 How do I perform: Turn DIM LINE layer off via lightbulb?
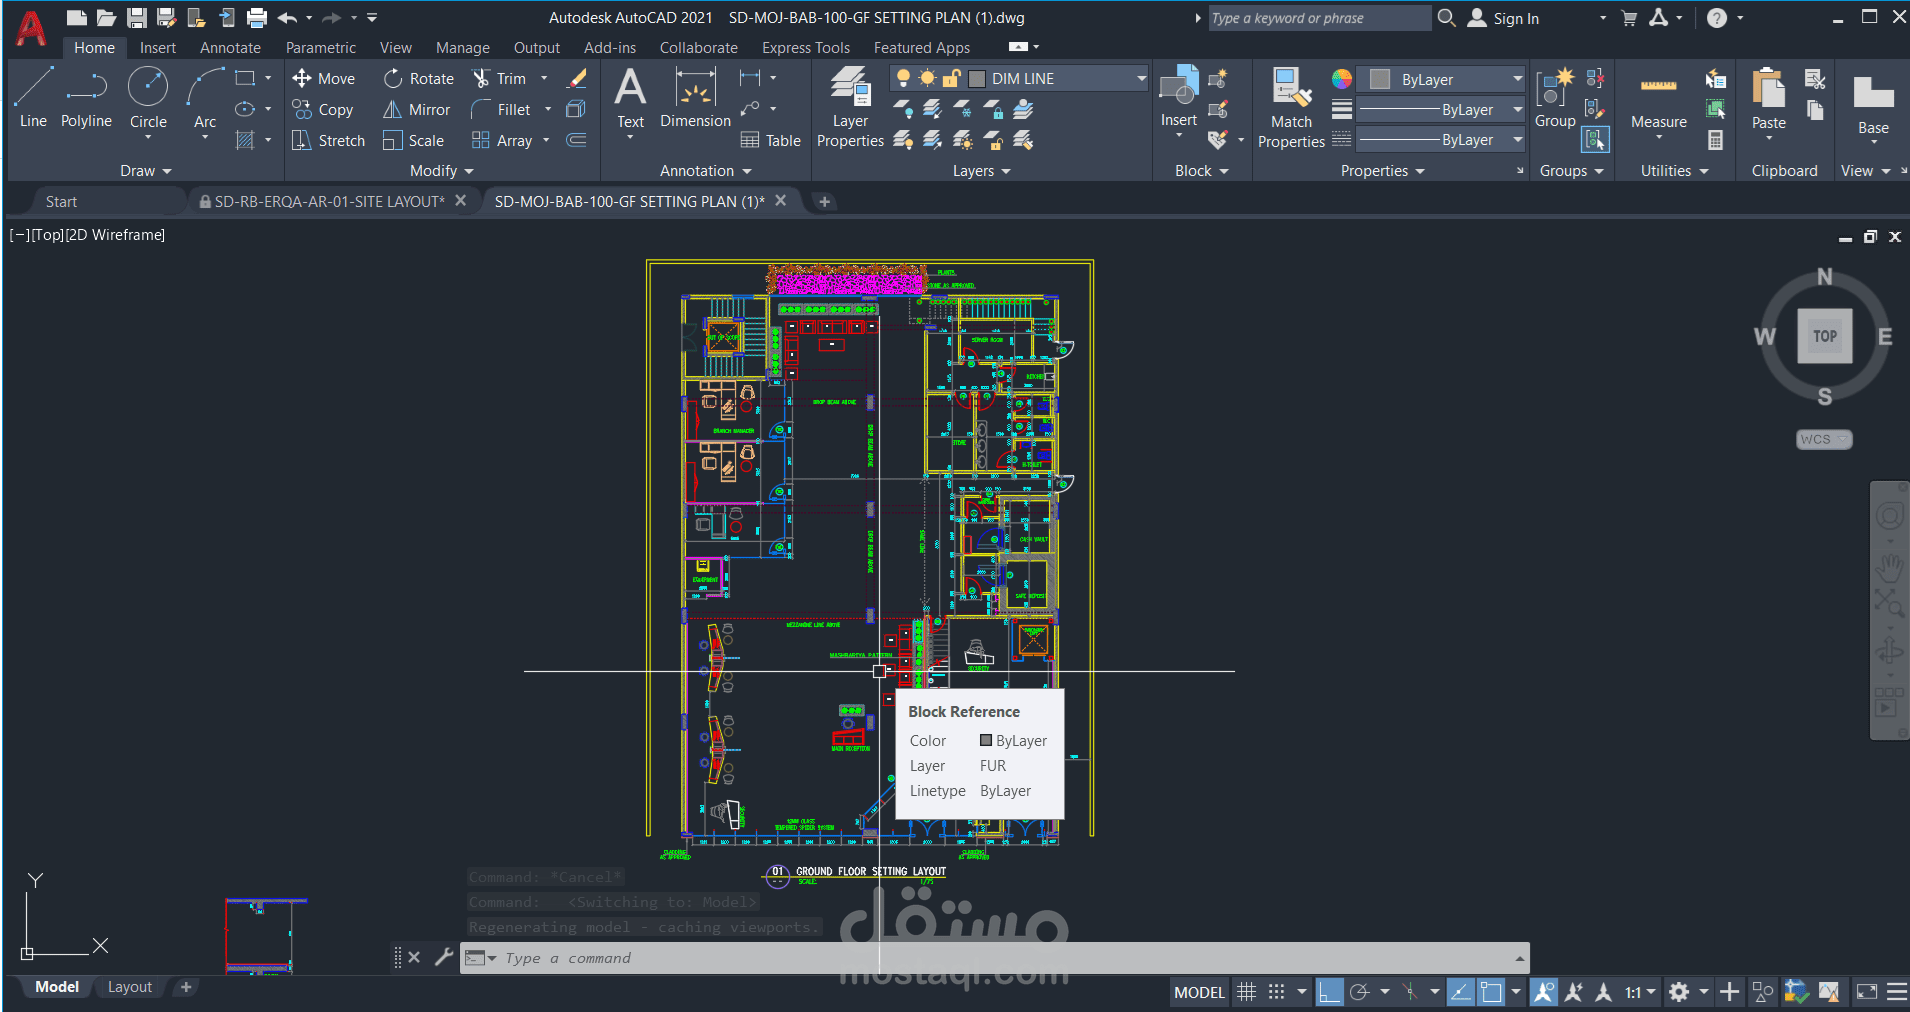coord(903,79)
